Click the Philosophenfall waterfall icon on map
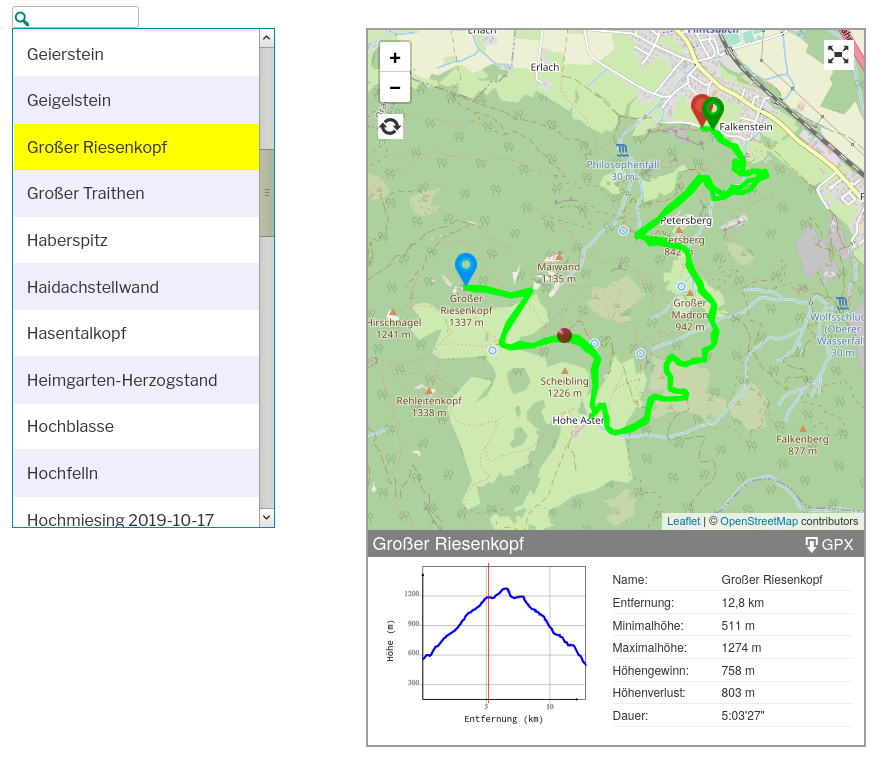 (622, 150)
